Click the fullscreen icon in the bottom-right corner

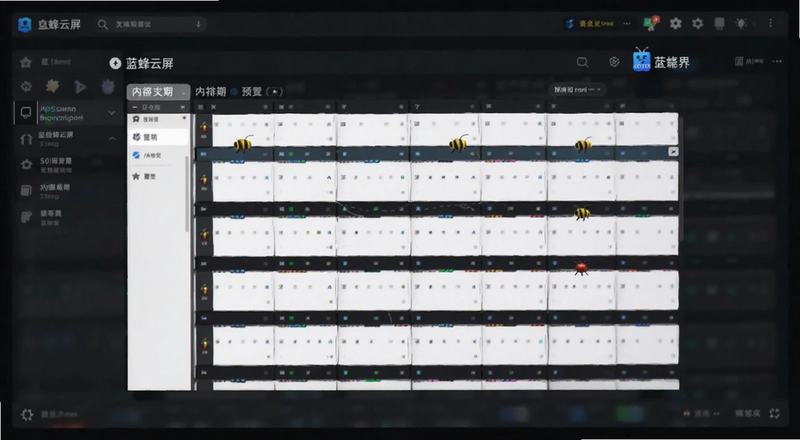(x=774, y=413)
